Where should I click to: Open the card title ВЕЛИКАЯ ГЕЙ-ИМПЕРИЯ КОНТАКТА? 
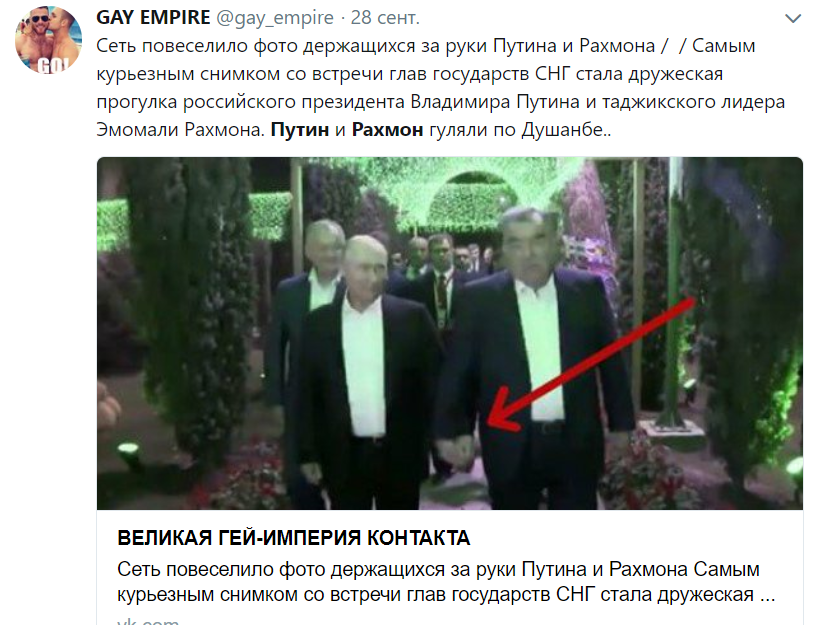coord(294,538)
